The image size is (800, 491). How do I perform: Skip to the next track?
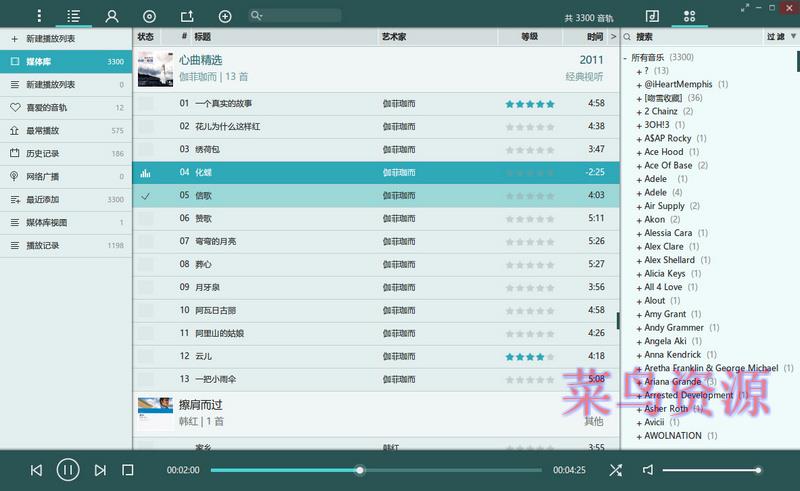click(x=100, y=470)
